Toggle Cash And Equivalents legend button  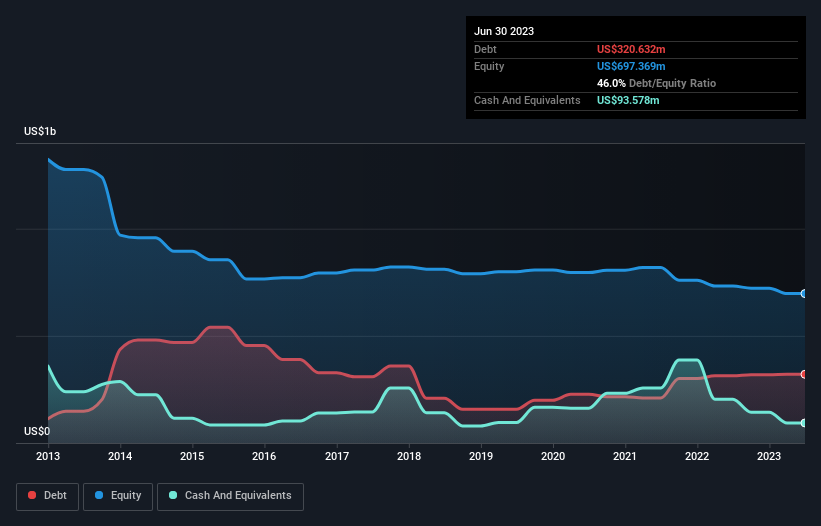coord(230,496)
